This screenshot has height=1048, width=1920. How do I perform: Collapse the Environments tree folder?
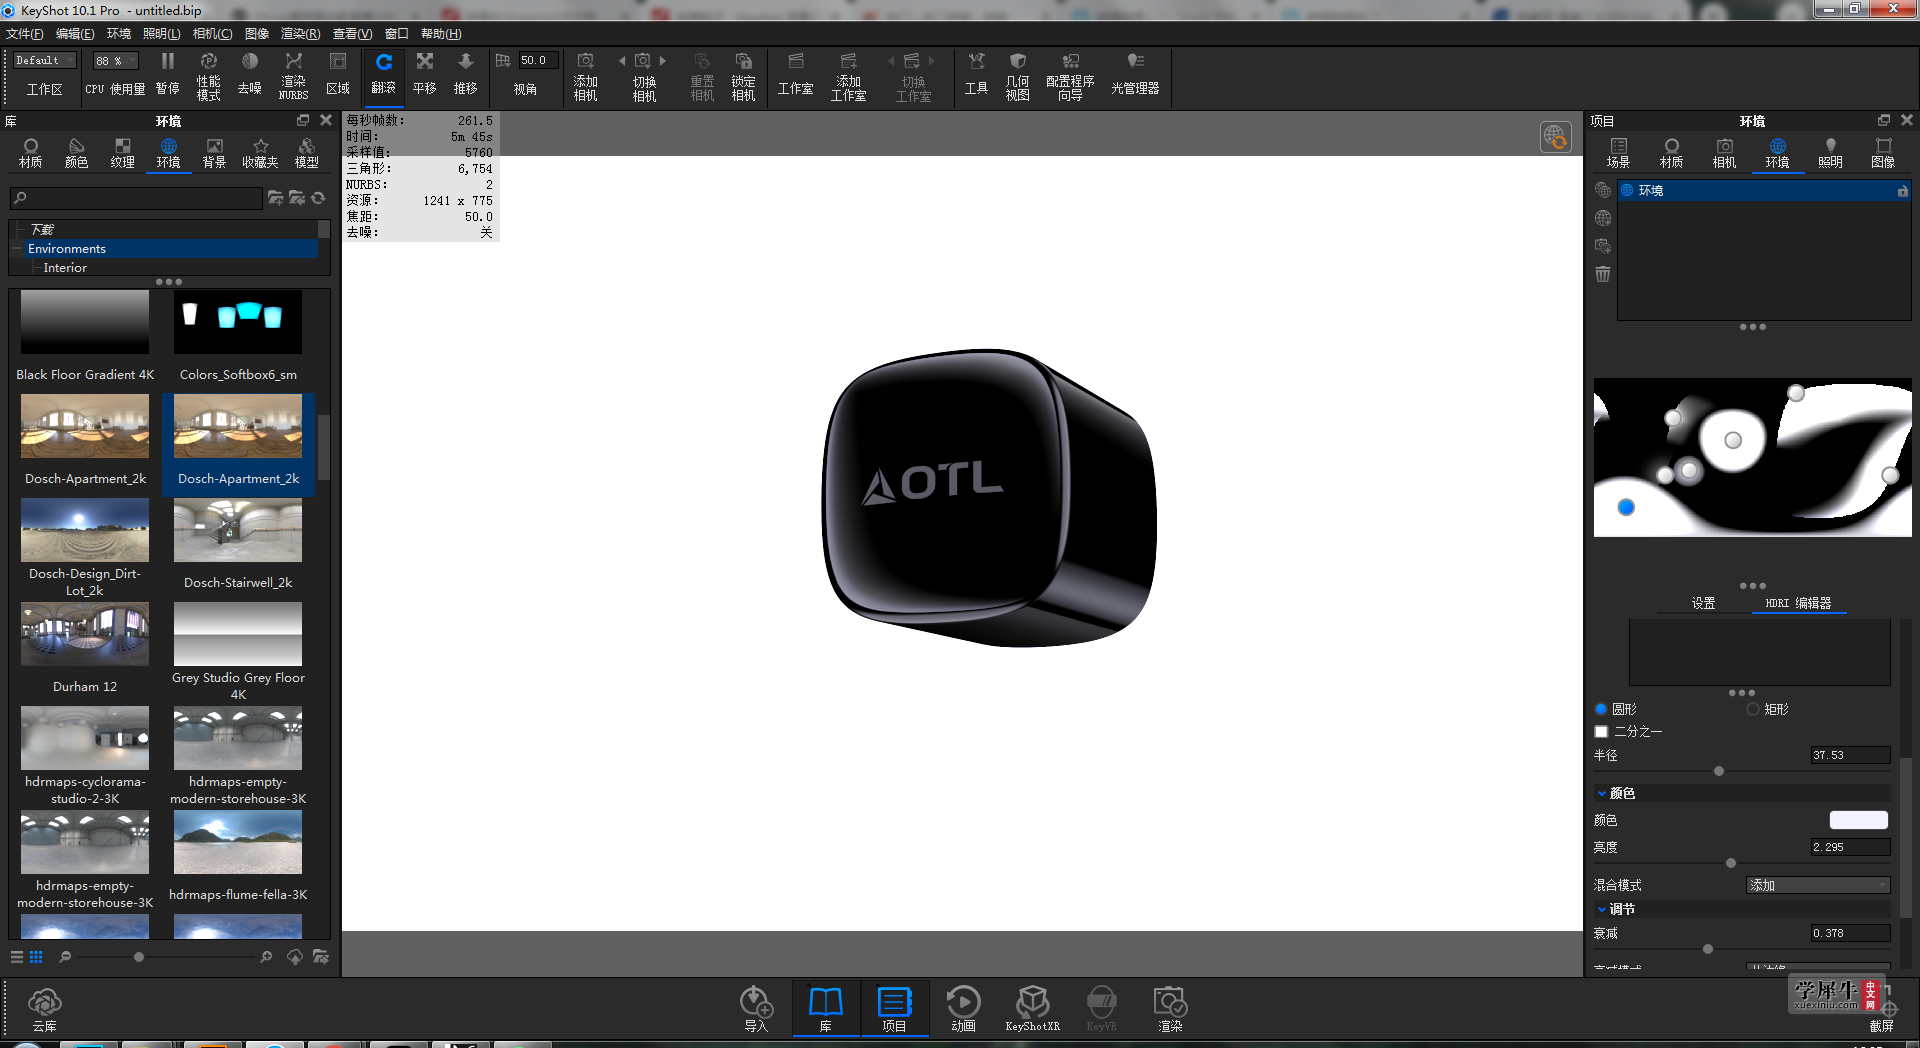[x=17, y=249]
